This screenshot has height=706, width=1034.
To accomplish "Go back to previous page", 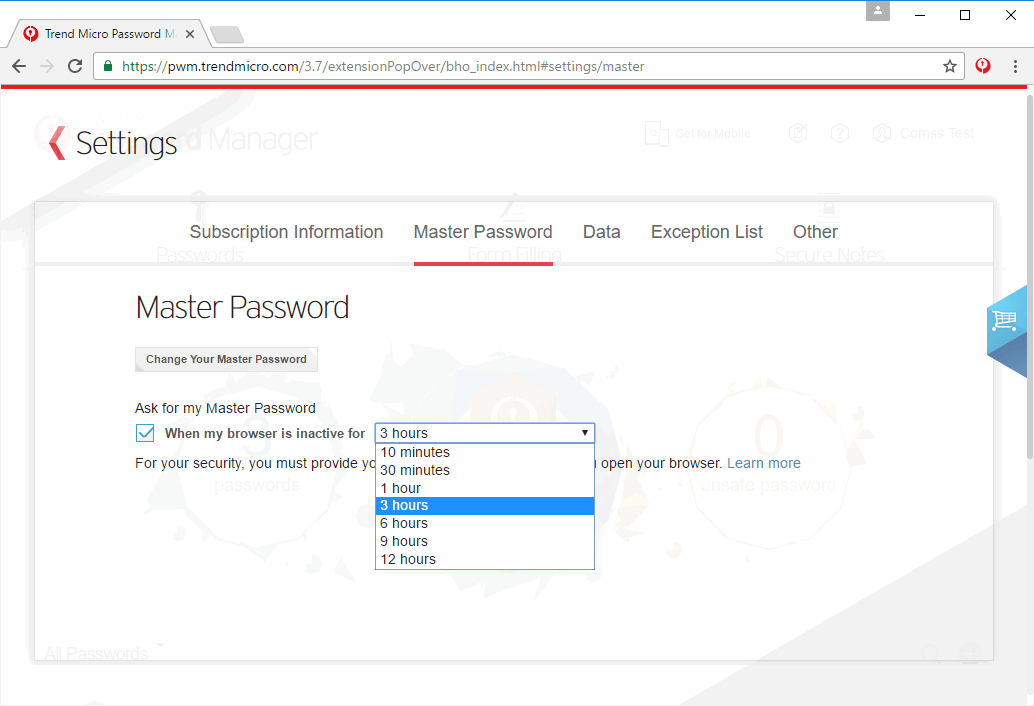I will (19, 67).
